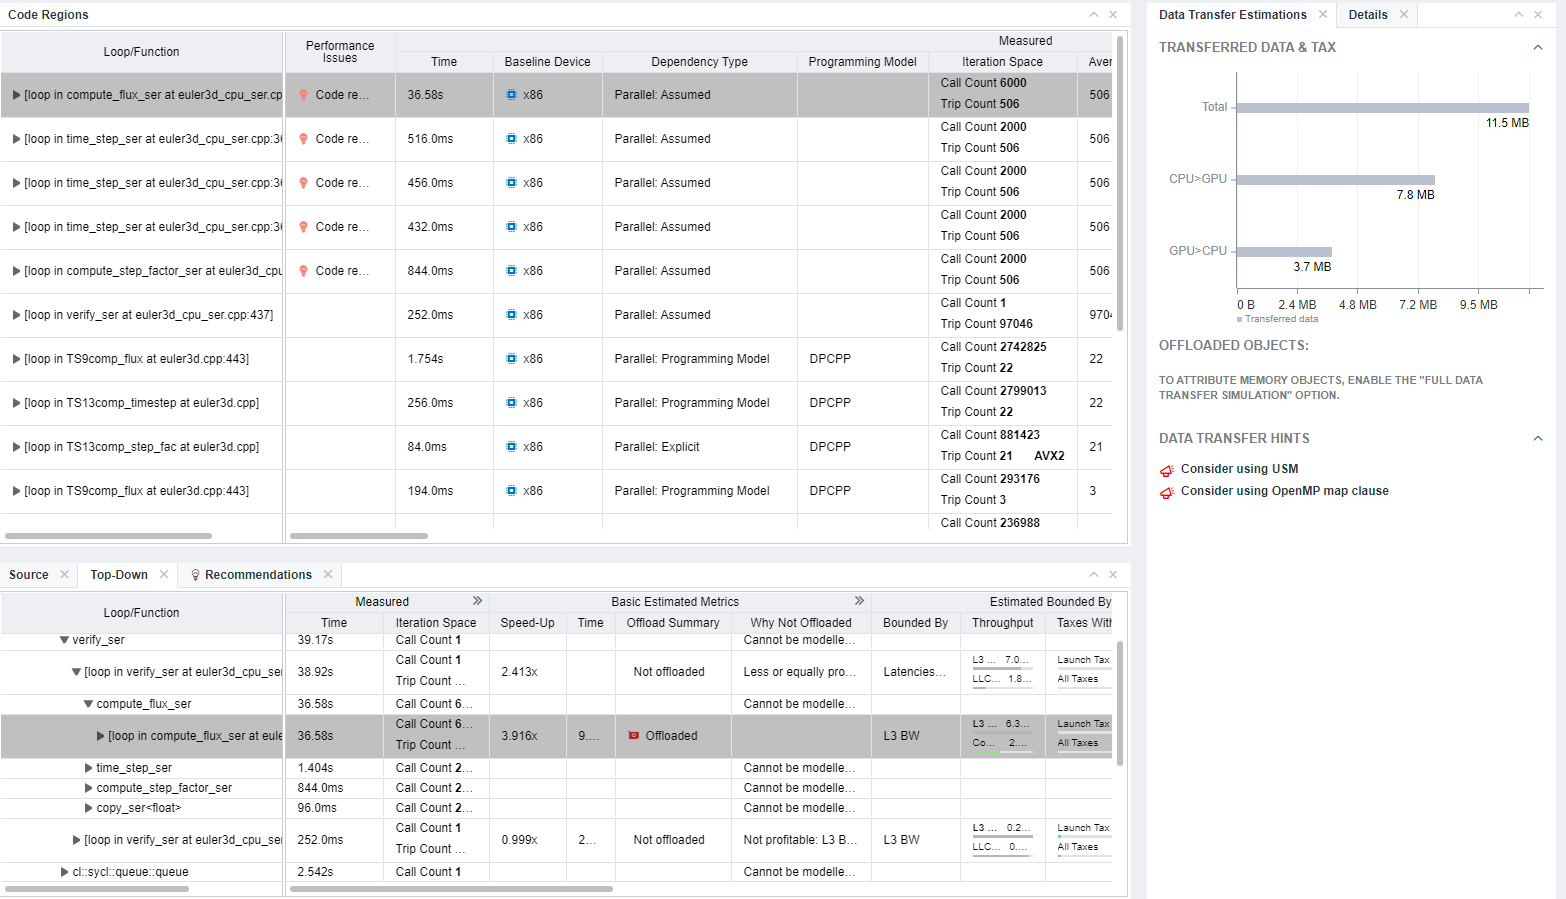Click the Offloaded flag icon in compute_flux_ser row
The height and width of the screenshot is (899, 1566).
point(633,736)
